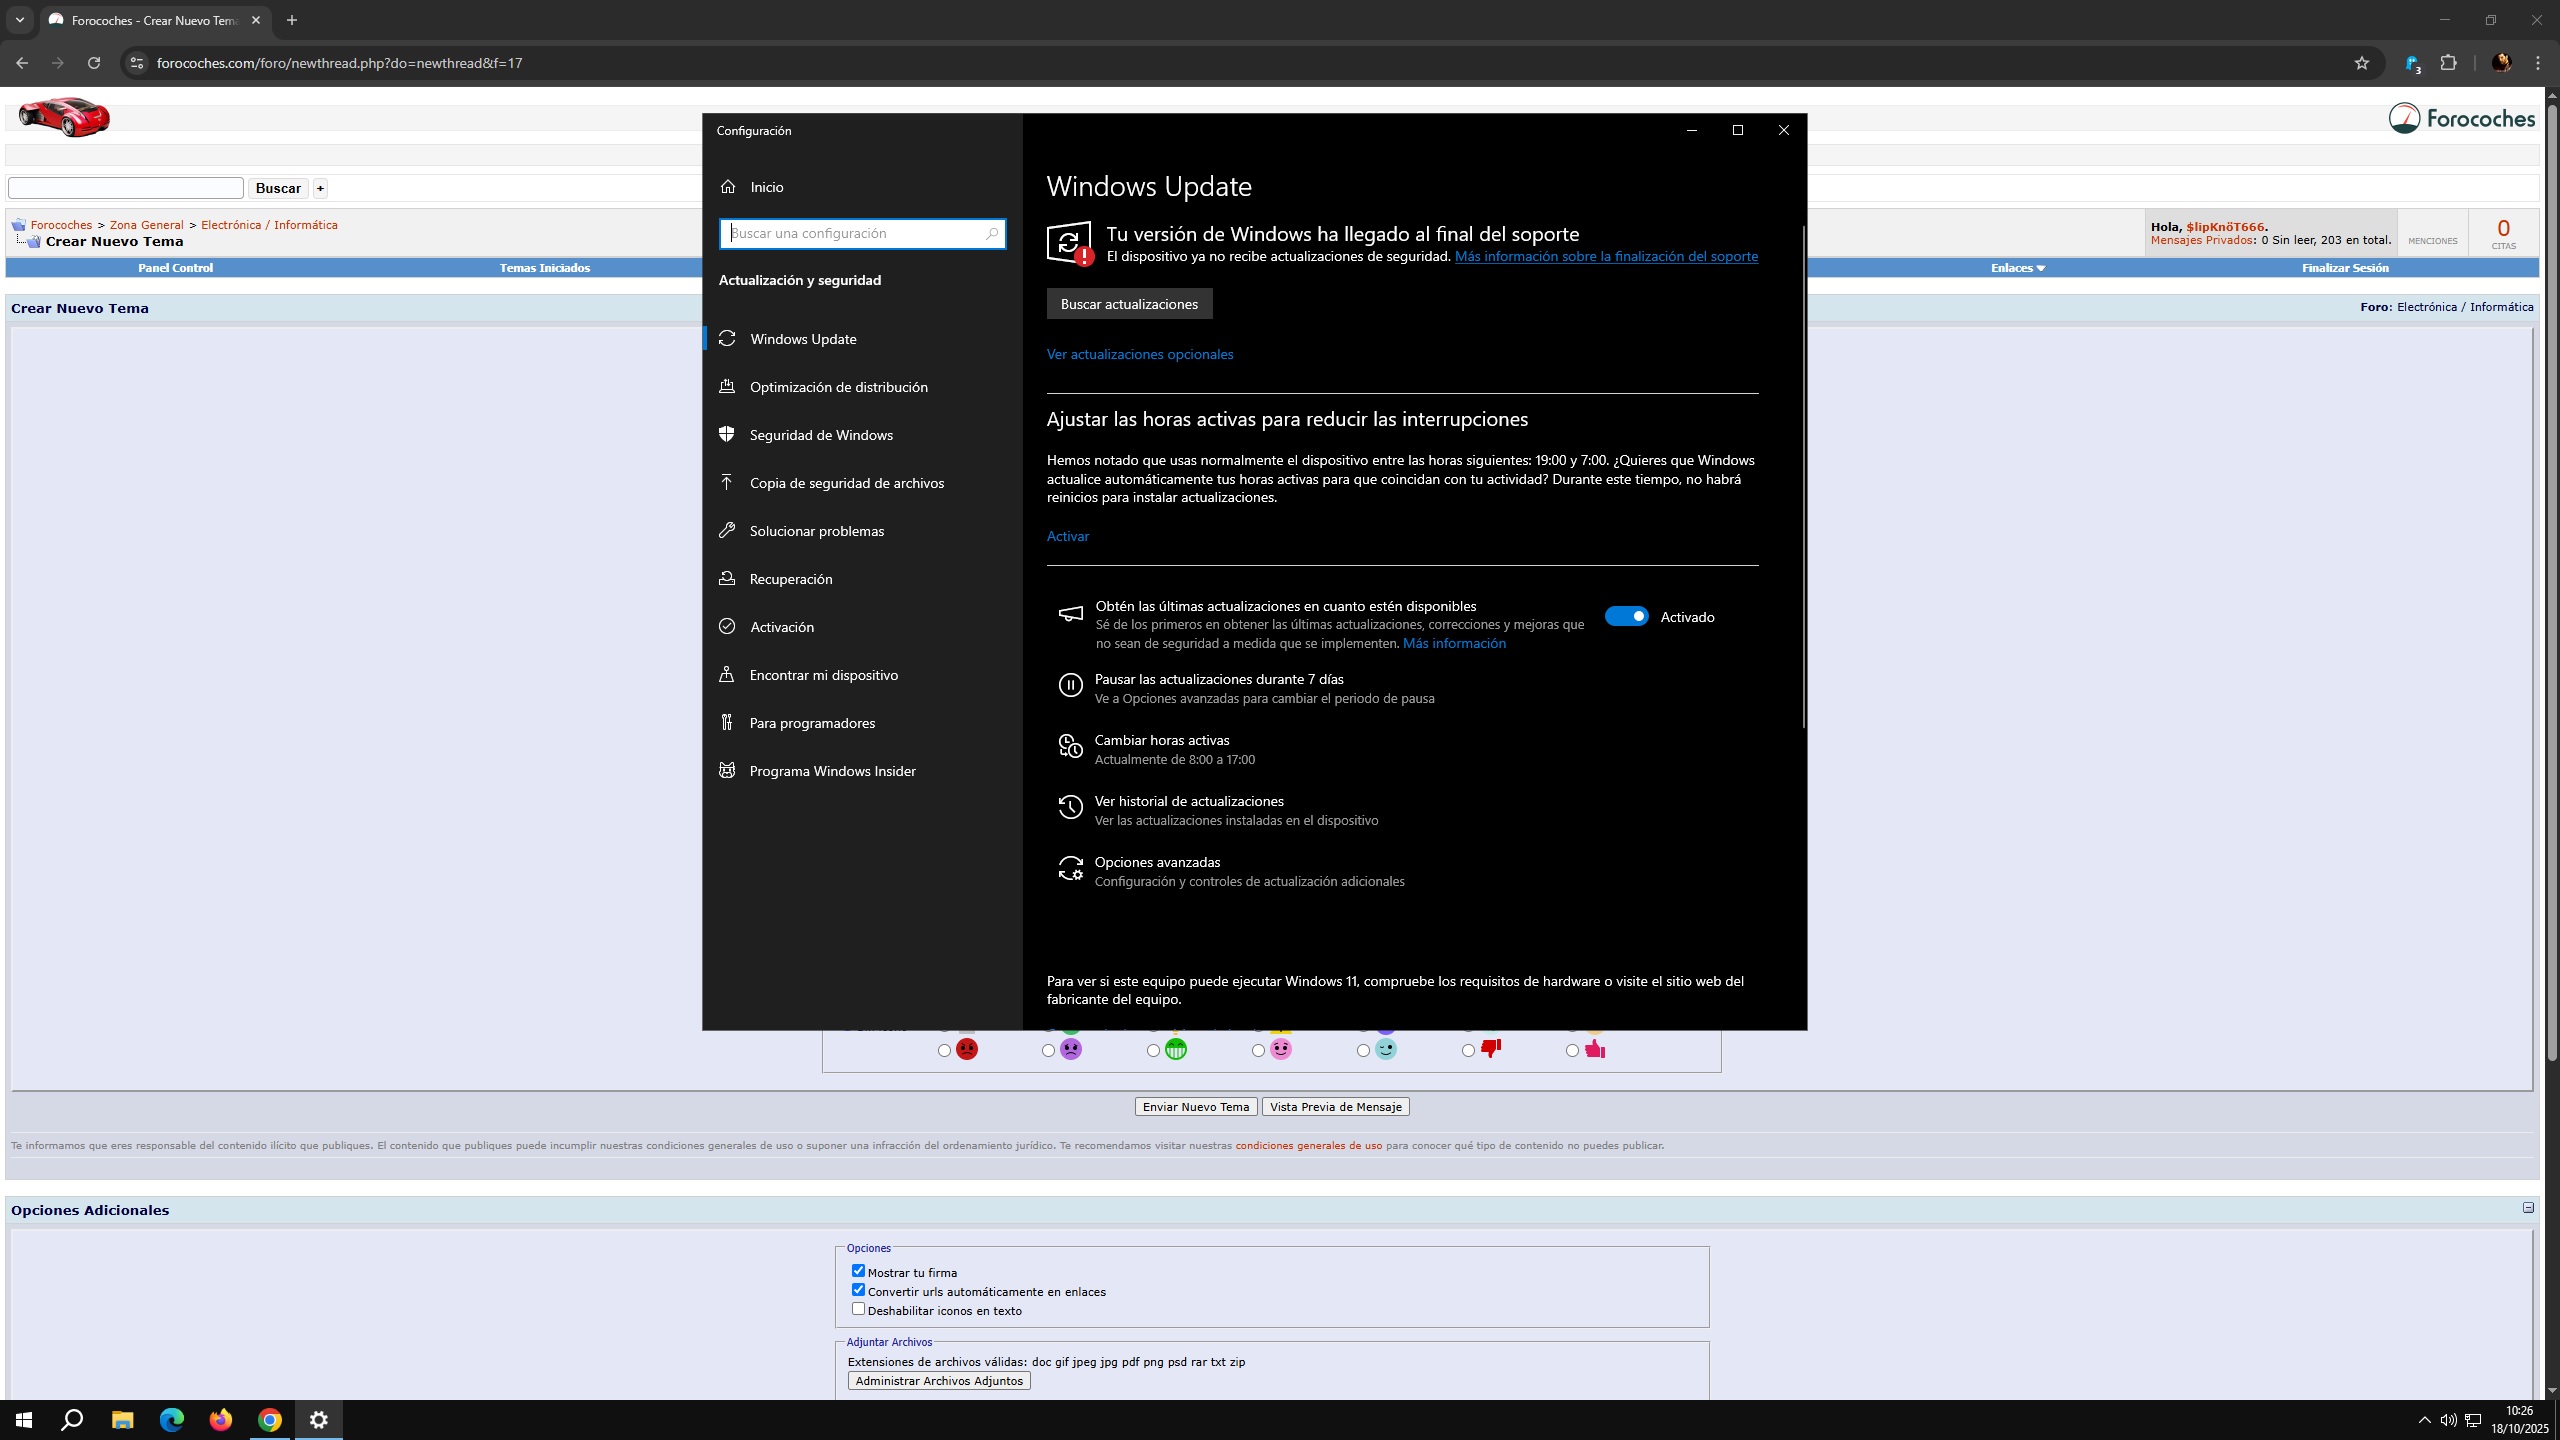Collapse the Opciones Adicionales section
The width and height of the screenshot is (2560, 1440).
[x=2528, y=1208]
